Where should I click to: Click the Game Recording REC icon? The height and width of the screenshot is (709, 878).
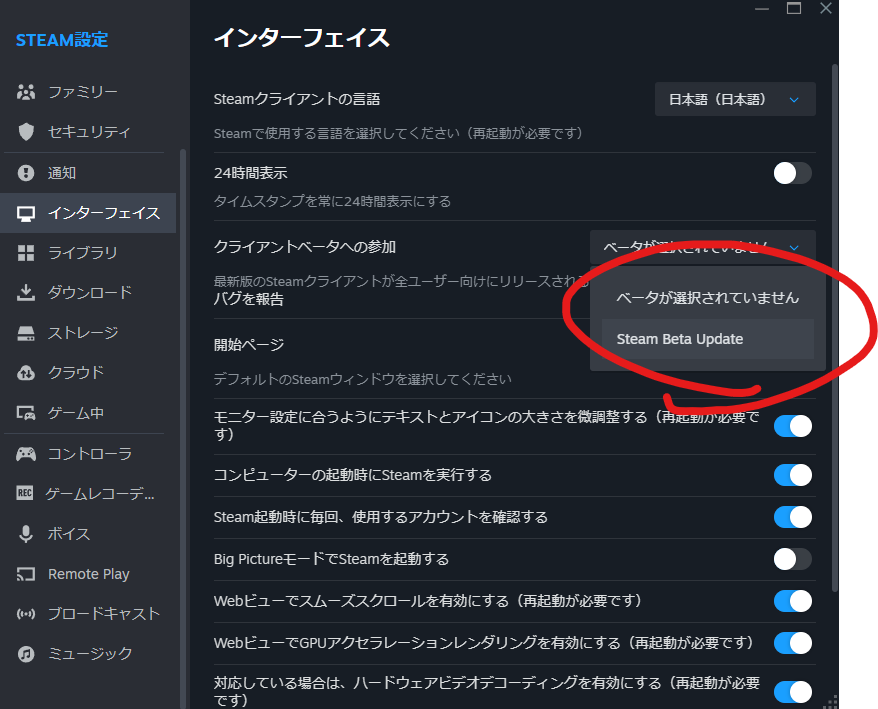click(25, 493)
